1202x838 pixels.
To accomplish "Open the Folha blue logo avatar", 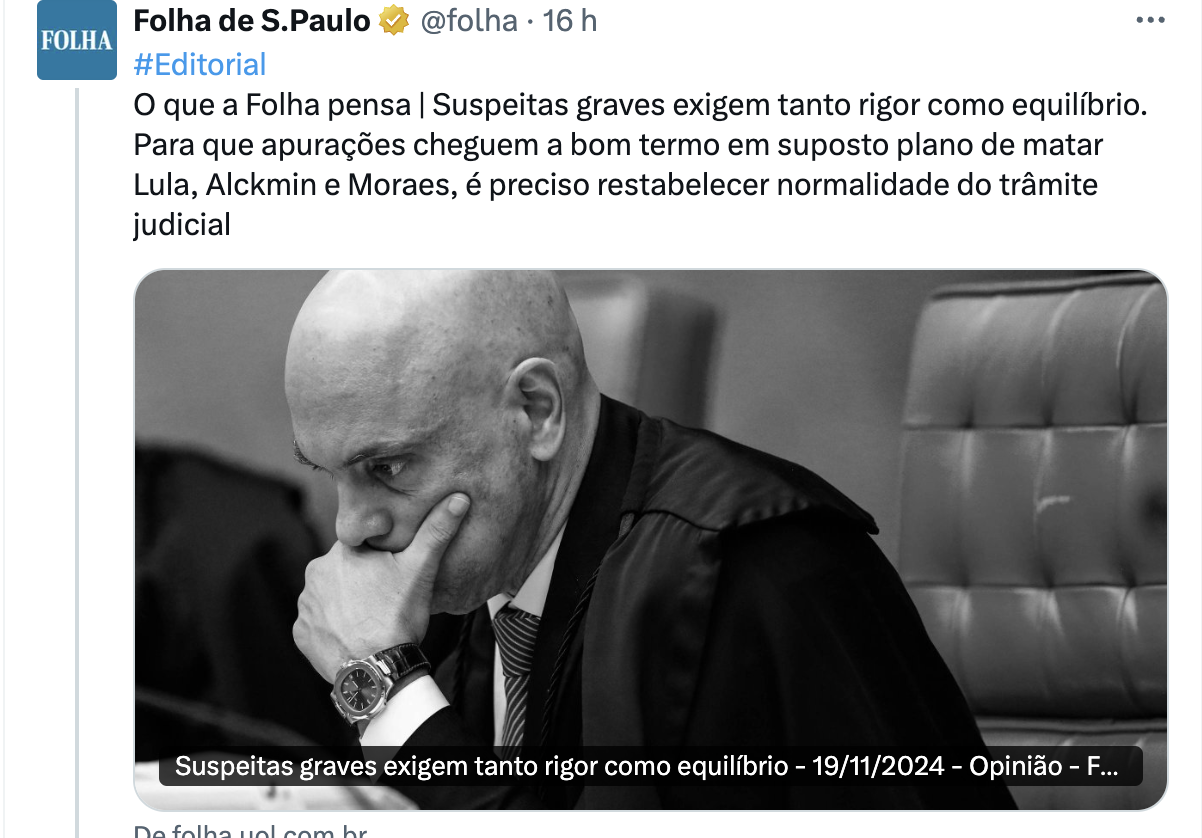I will pyautogui.click(x=77, y=40).
